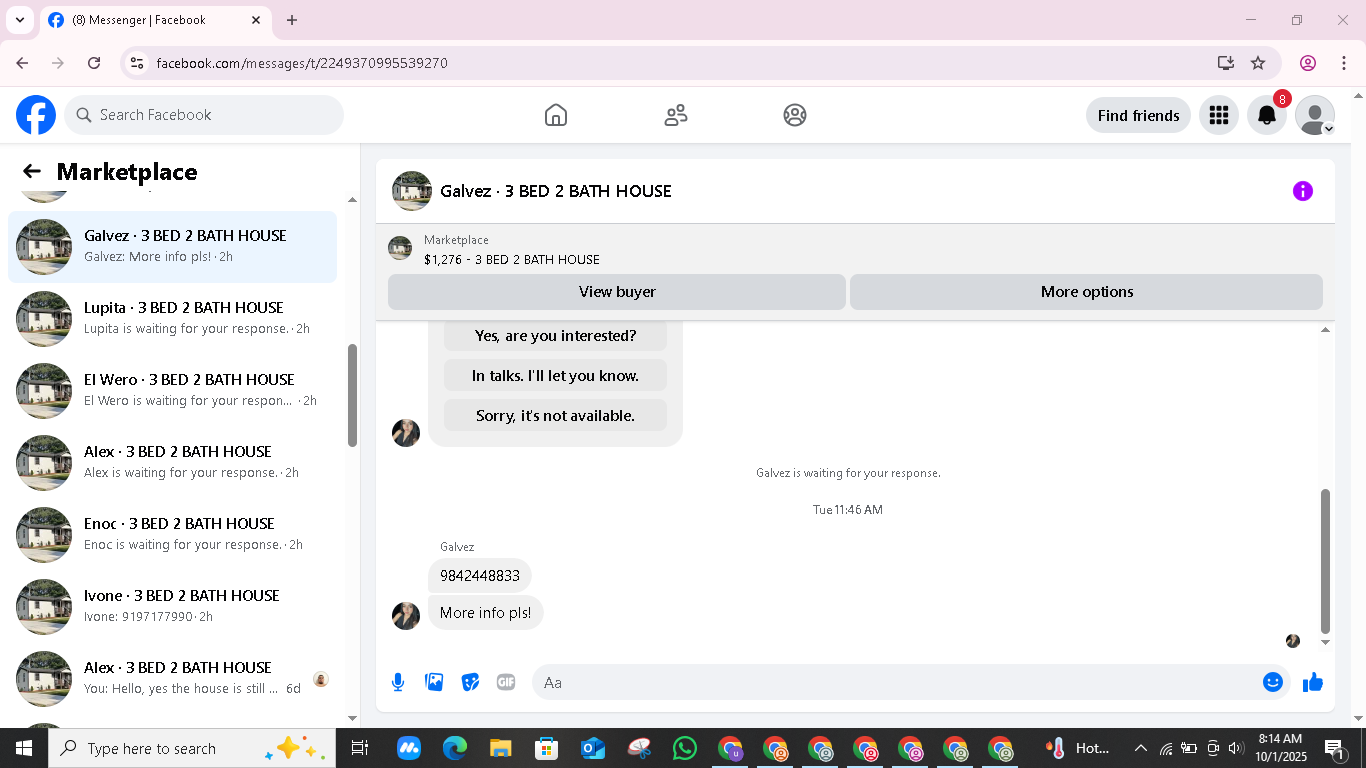1366x768 pixels.
Task: Open the Ivone conversation
Action: [172, 606]
